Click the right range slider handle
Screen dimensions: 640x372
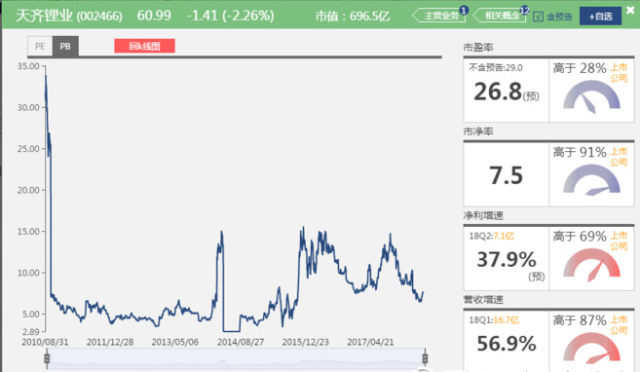click(425, 359)
